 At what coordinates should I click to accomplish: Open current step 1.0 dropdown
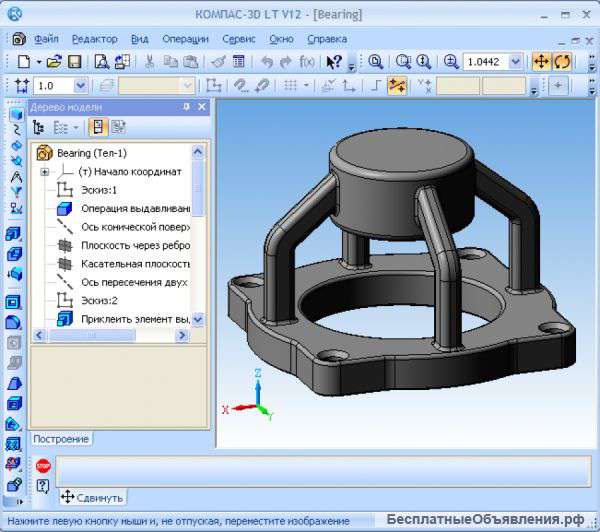tap(81, 85)
